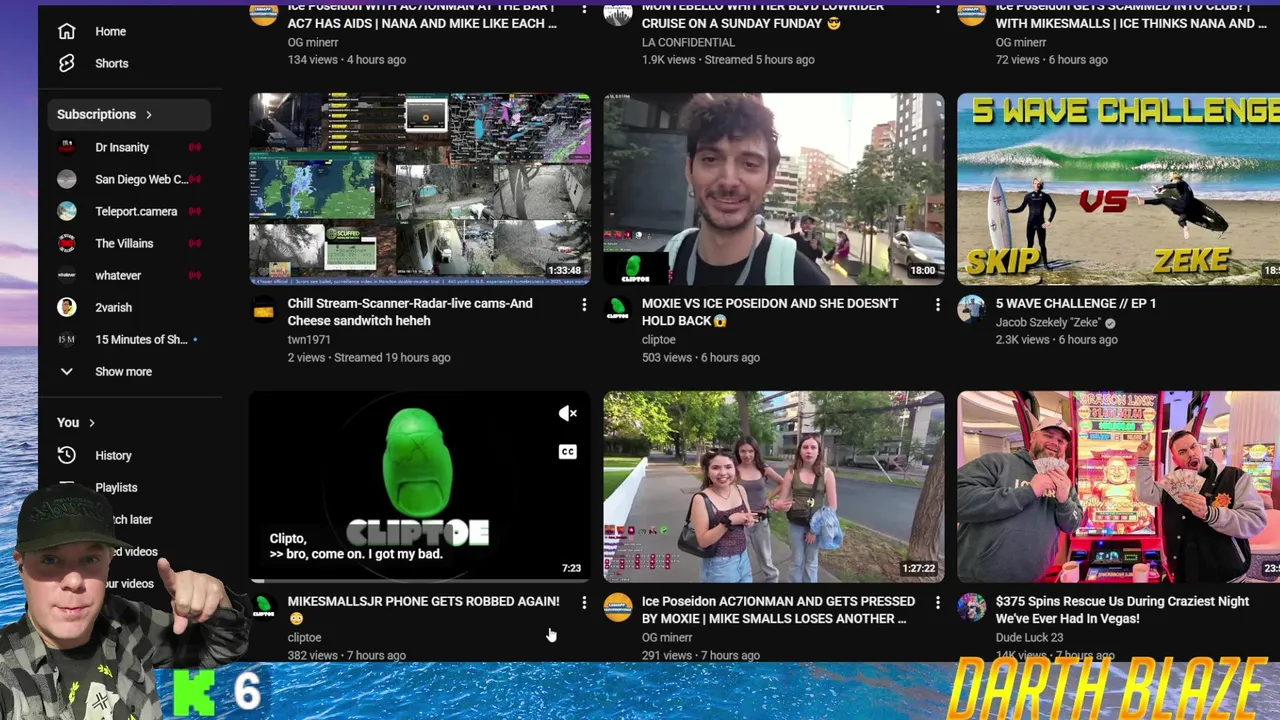
Task: Open 15 Minutes of Sh... channel avatar
Action: (67, 339)
